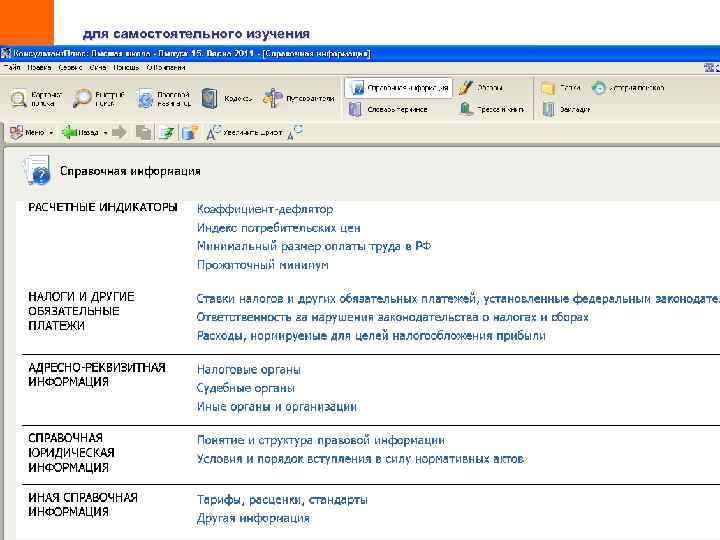
Task: Open the Прожиточный минимум link
Action: tap(263, 265)
